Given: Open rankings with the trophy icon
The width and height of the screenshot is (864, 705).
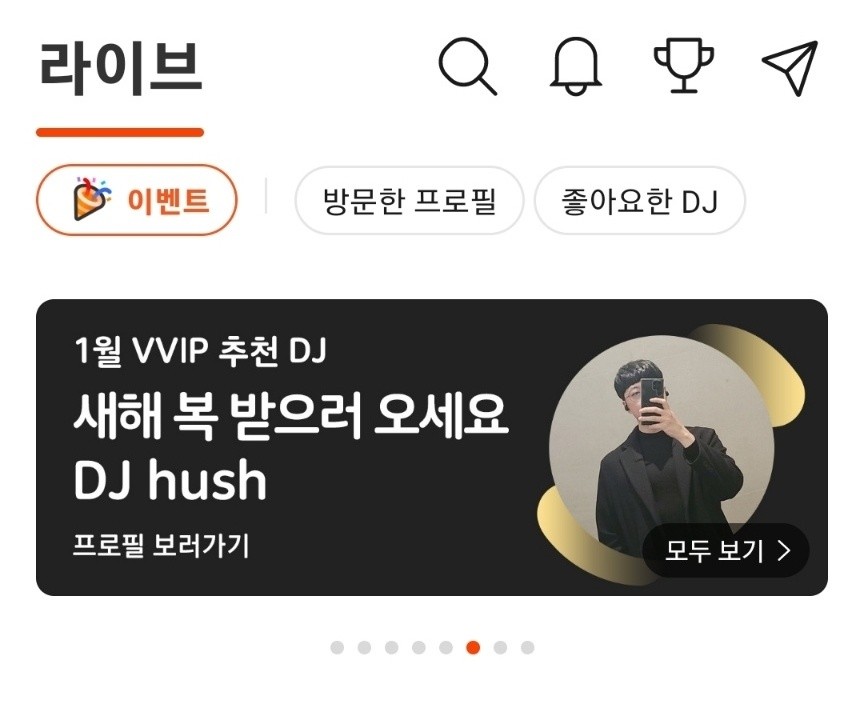Looking at the screenshot, I should tap(684, 65).
